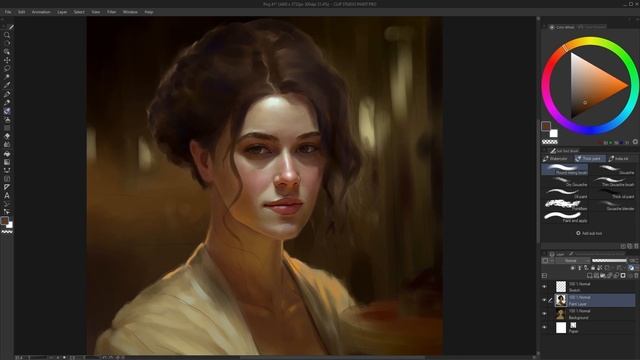Screen dimensions: 640x360
Task: Click the delete layer trash icon
Action: [636, 276]
